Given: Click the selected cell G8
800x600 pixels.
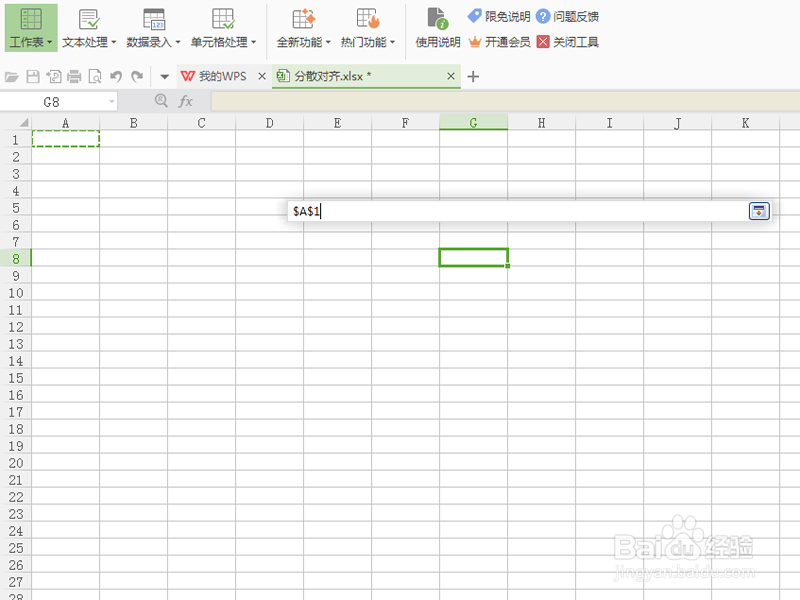Looking at the screenshot, I should tap(473, 258).
